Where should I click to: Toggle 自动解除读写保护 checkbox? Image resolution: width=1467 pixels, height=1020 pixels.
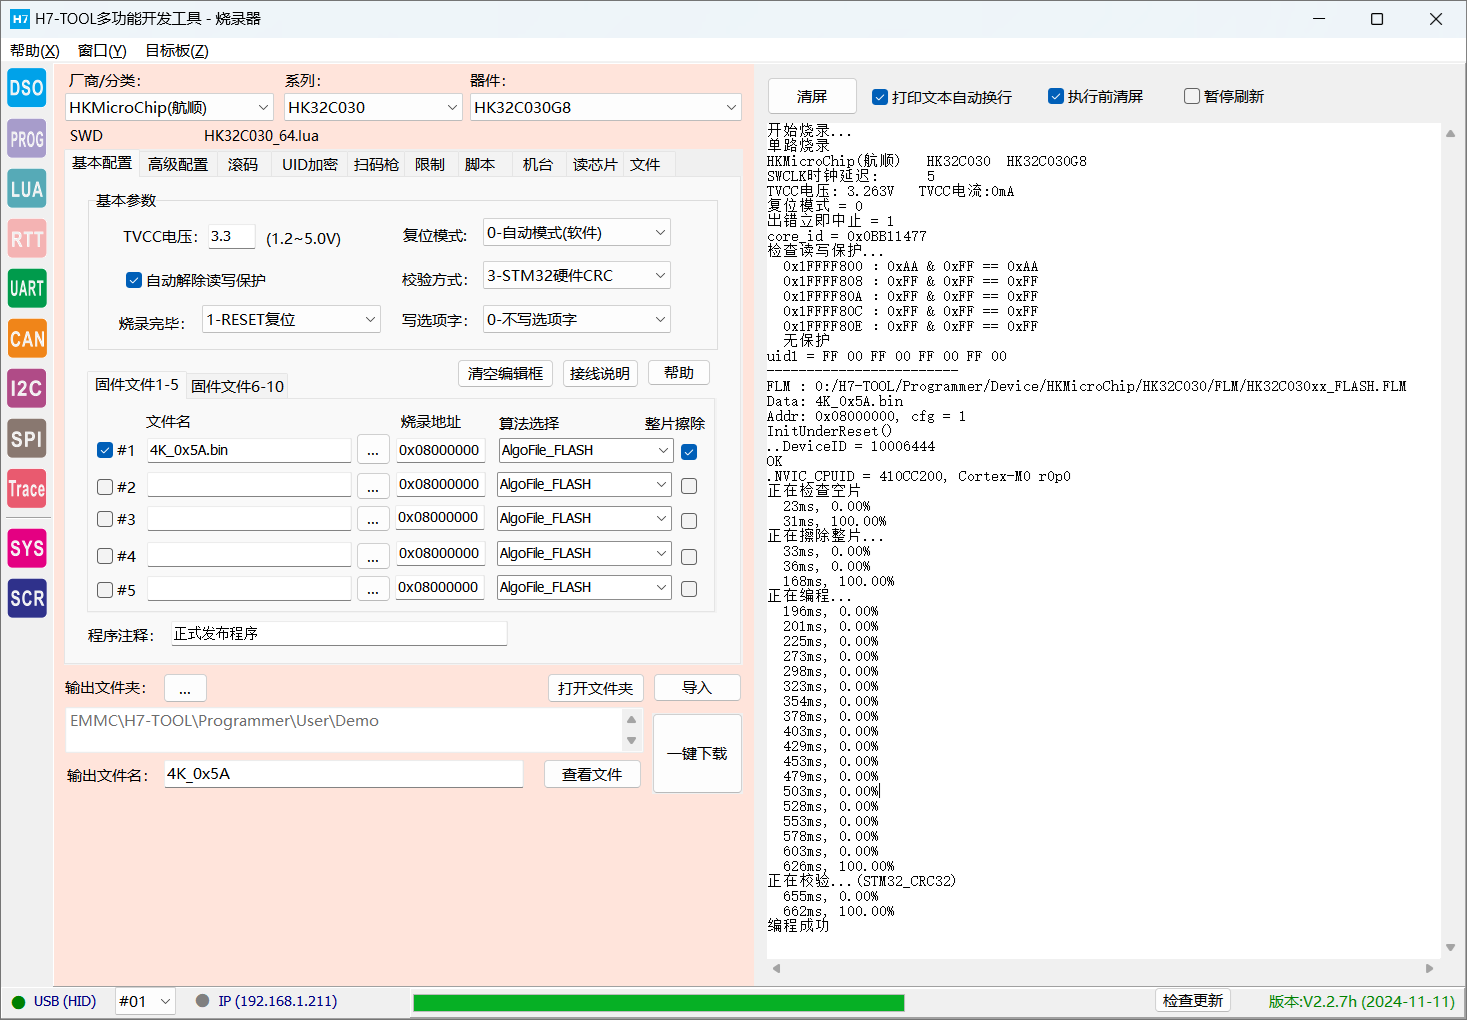pyautogui.click(x=133, y=280)
